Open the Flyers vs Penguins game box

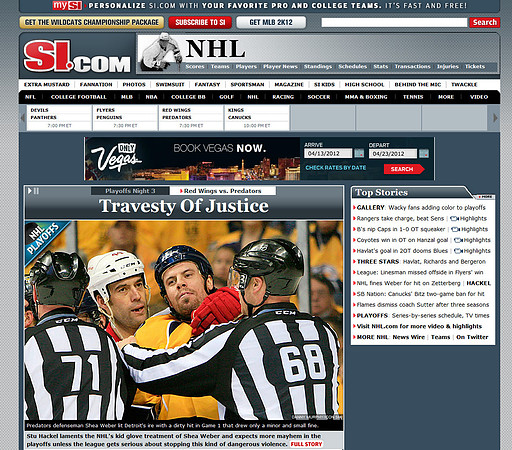[x=125, y=118]
